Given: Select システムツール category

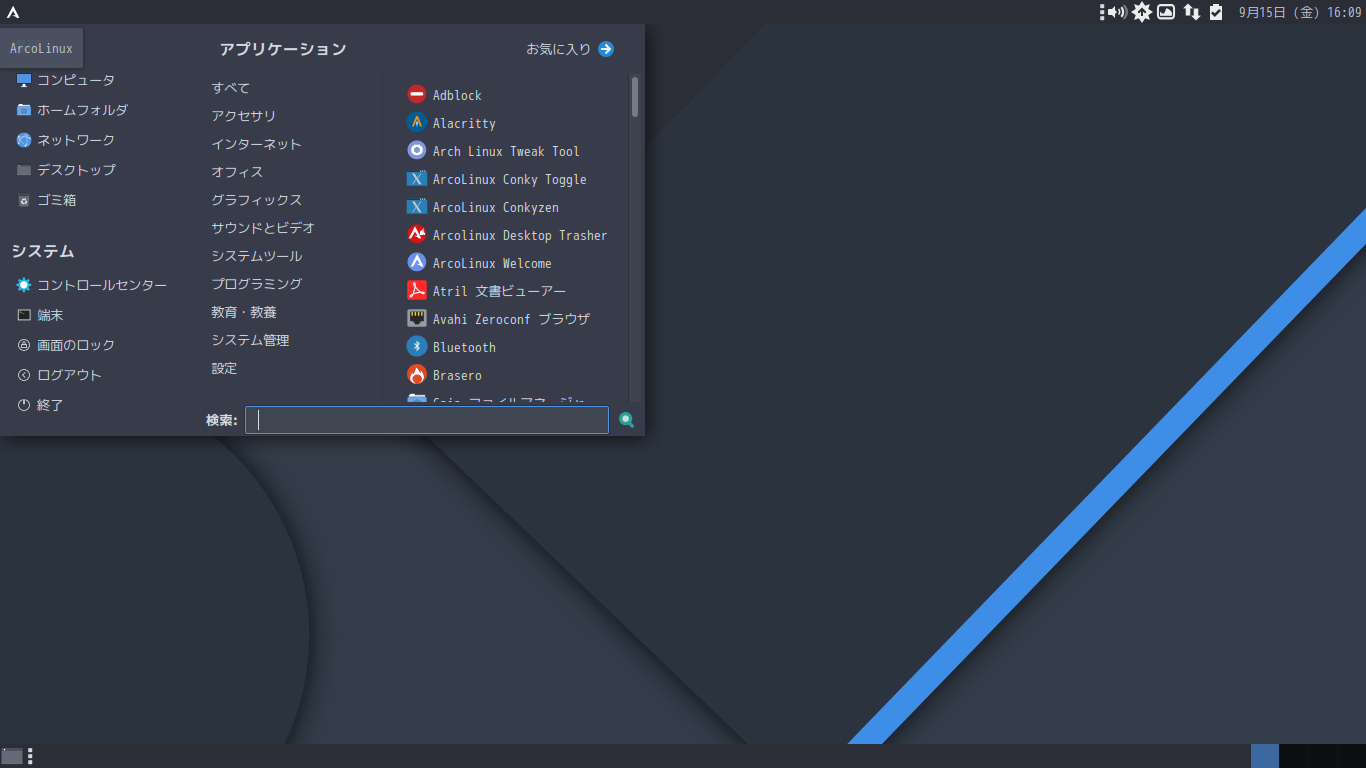Looking at the screenshot, I should (256, 256).
